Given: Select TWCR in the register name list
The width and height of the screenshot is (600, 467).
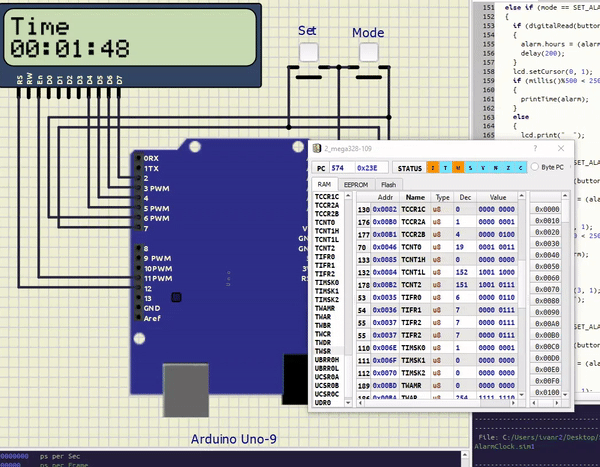Looking at the screenshot, I should [323, 334].
